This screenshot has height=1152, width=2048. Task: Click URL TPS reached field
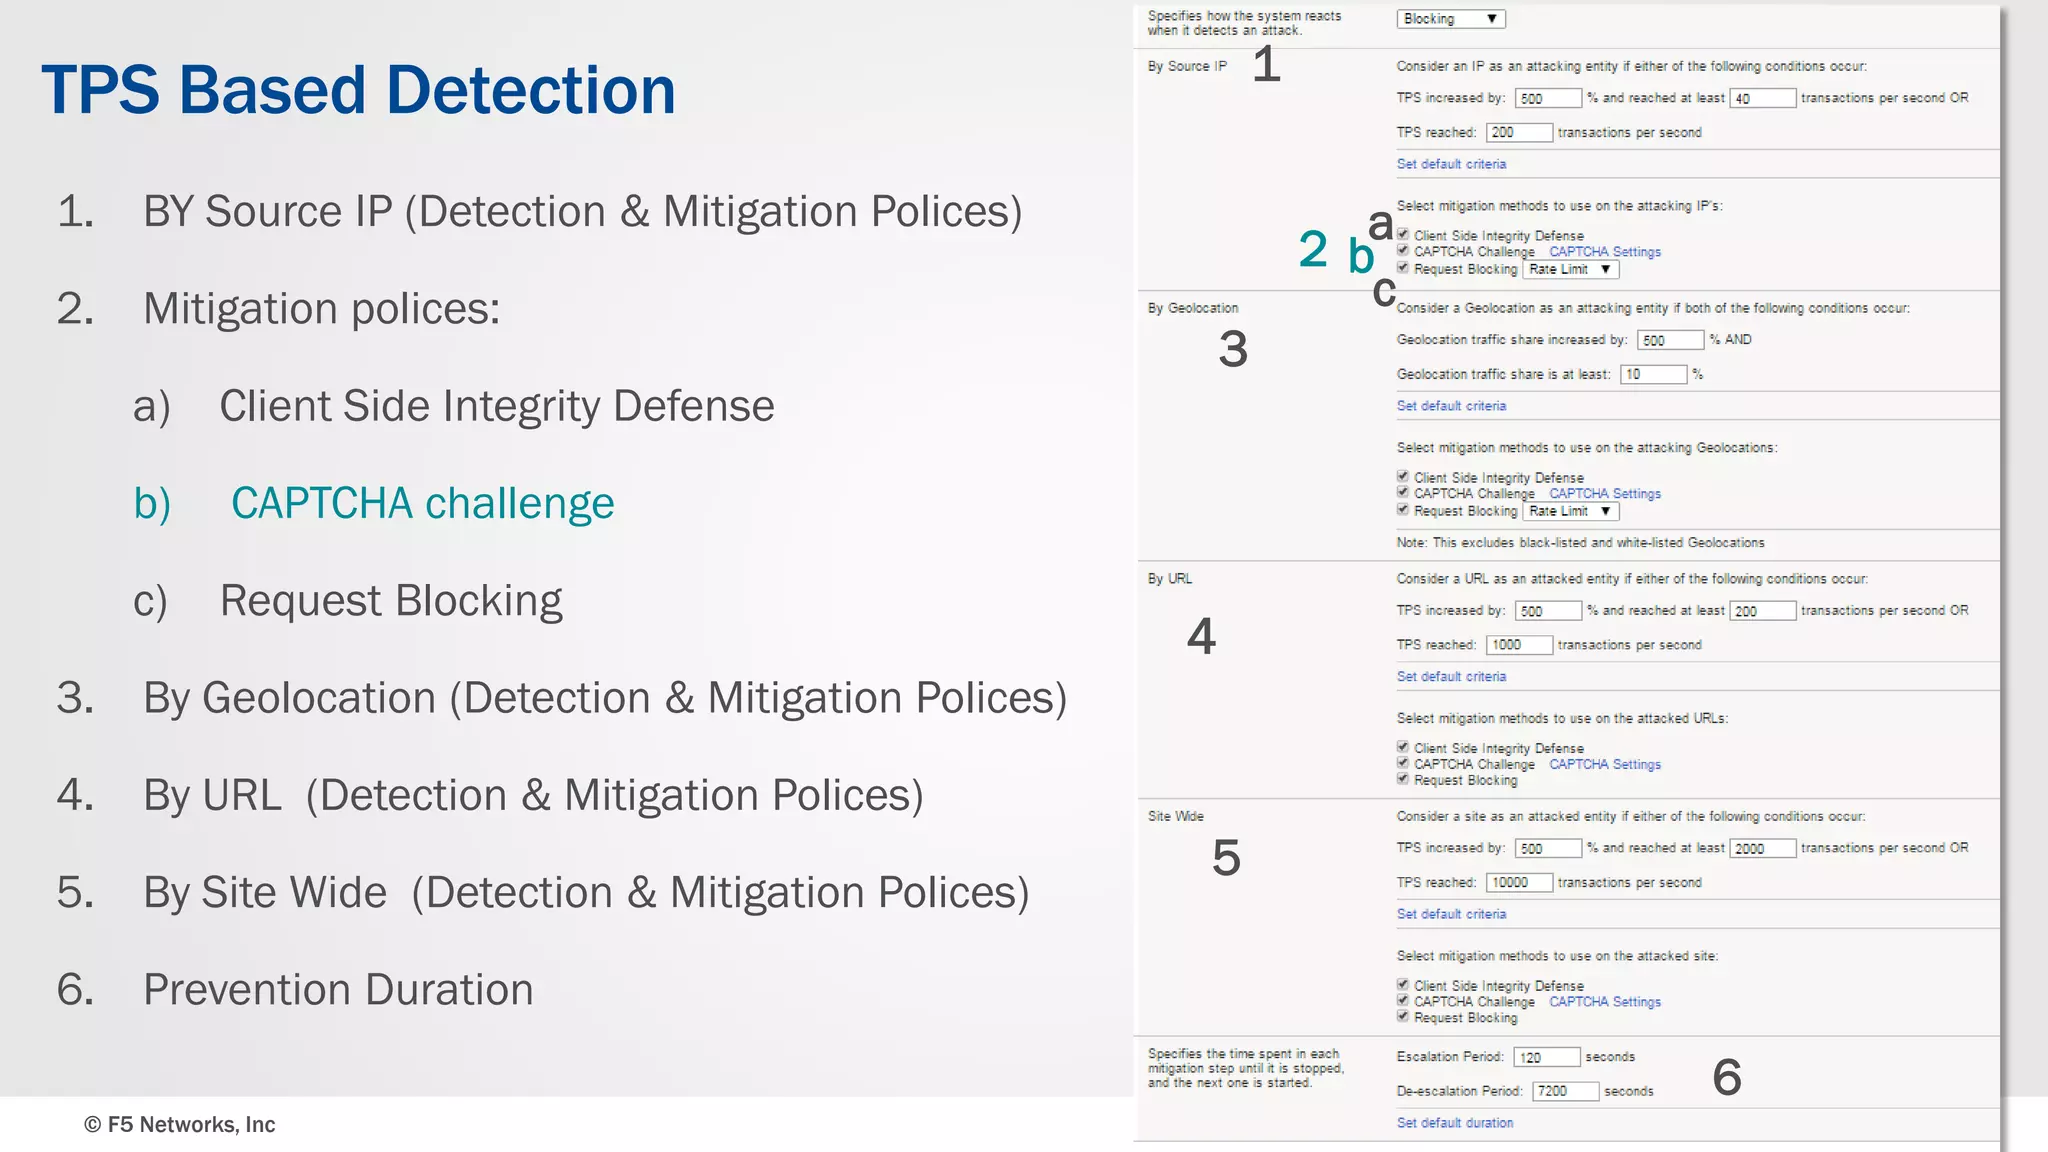1519,645
